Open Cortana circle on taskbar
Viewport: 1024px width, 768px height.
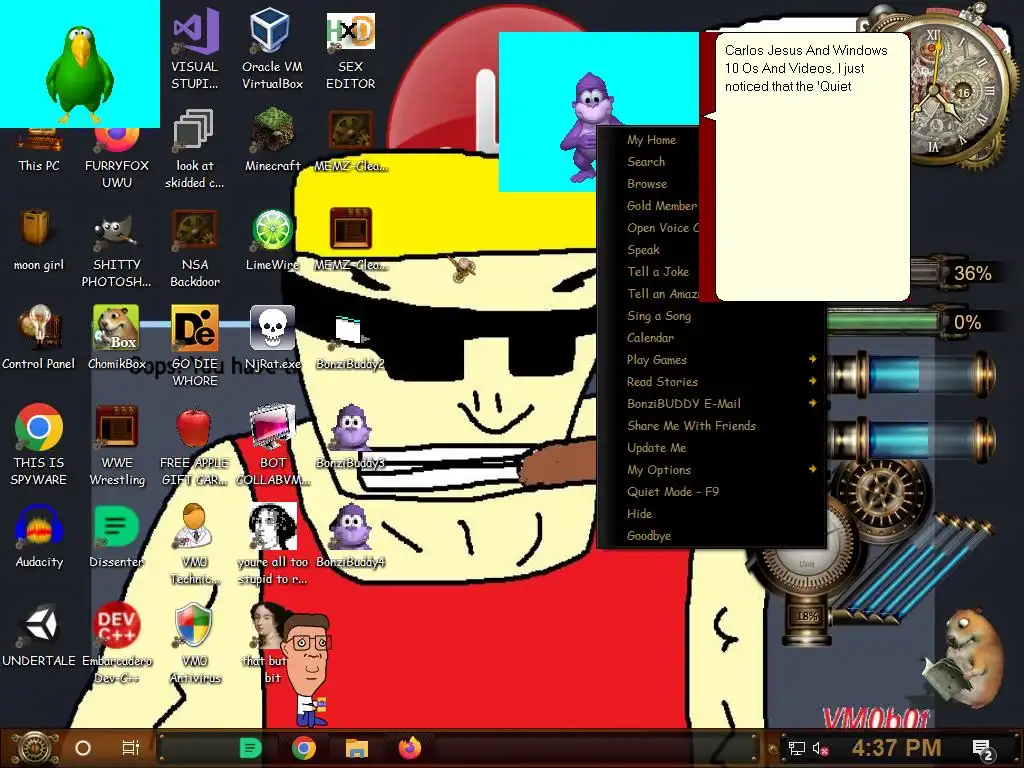(83, 748)
